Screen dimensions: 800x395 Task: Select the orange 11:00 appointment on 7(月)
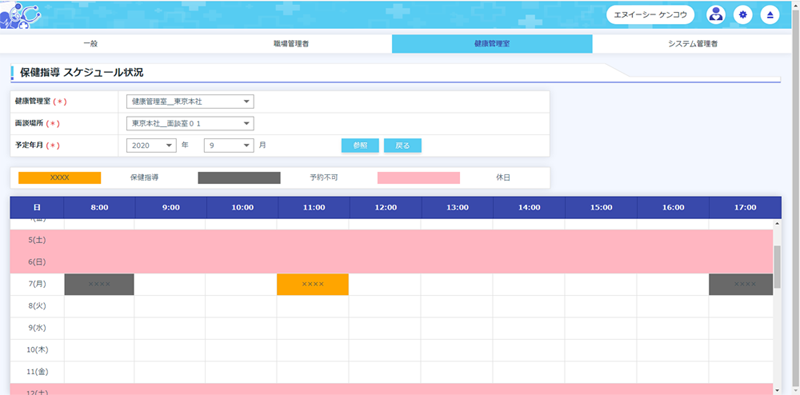tap(313, 284)
